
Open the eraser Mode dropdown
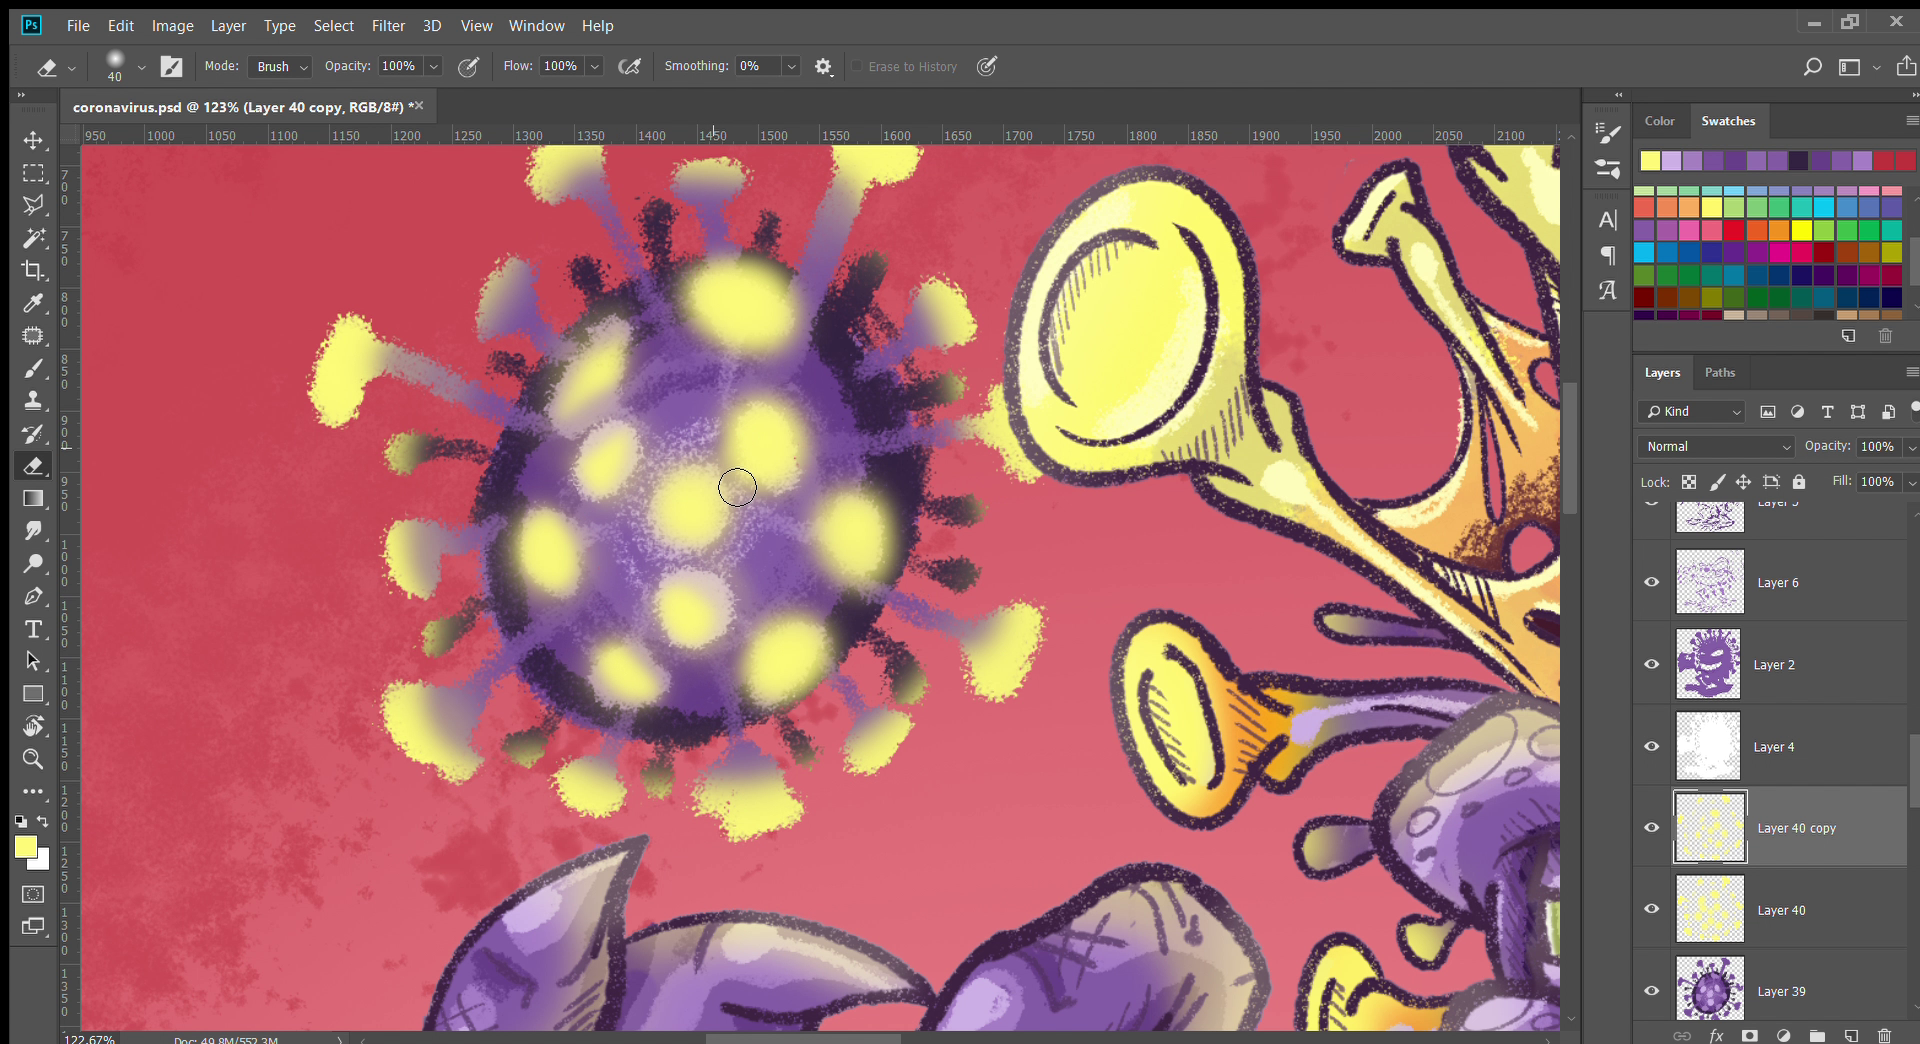pyautogui.click(x=280, y=67)
